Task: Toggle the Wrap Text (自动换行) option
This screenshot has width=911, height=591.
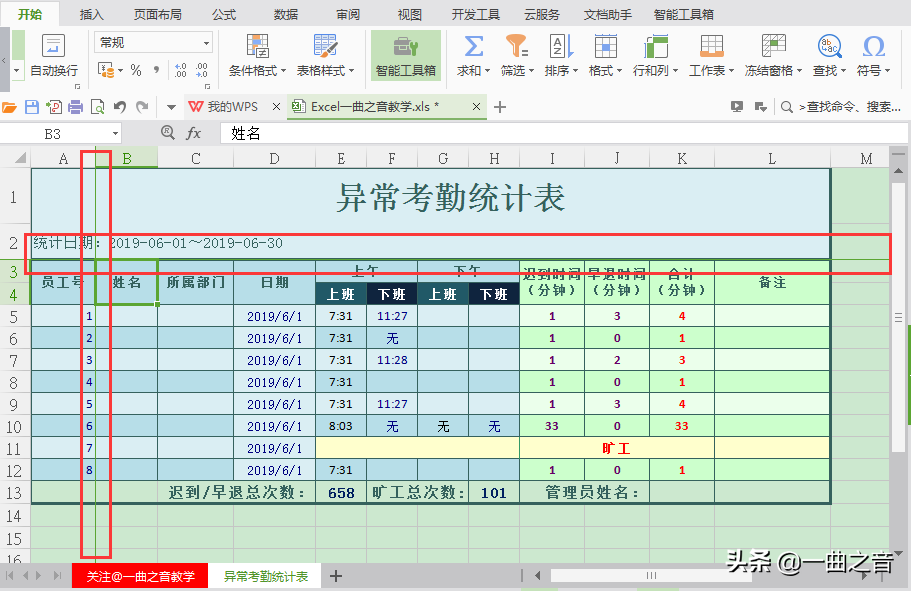Action: coord(52,55)
